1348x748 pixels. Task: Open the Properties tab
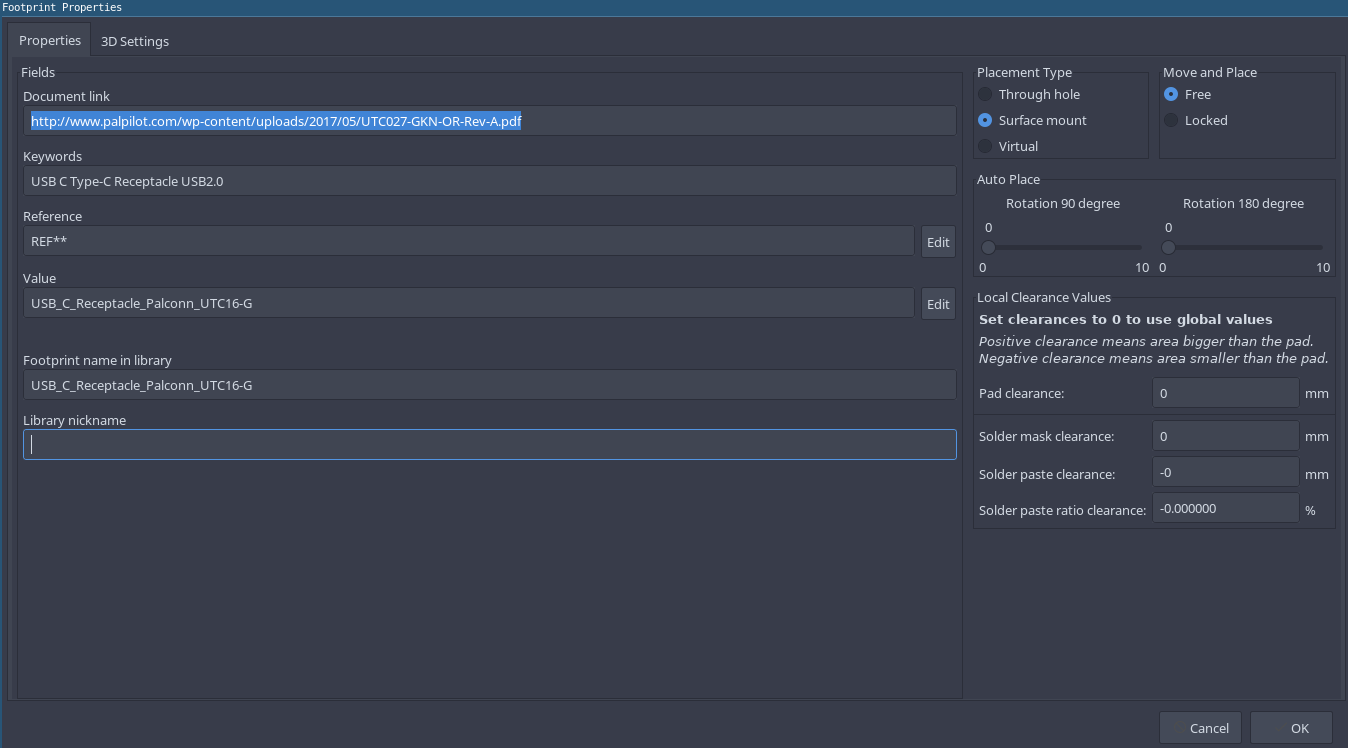[x=50, y=41]
